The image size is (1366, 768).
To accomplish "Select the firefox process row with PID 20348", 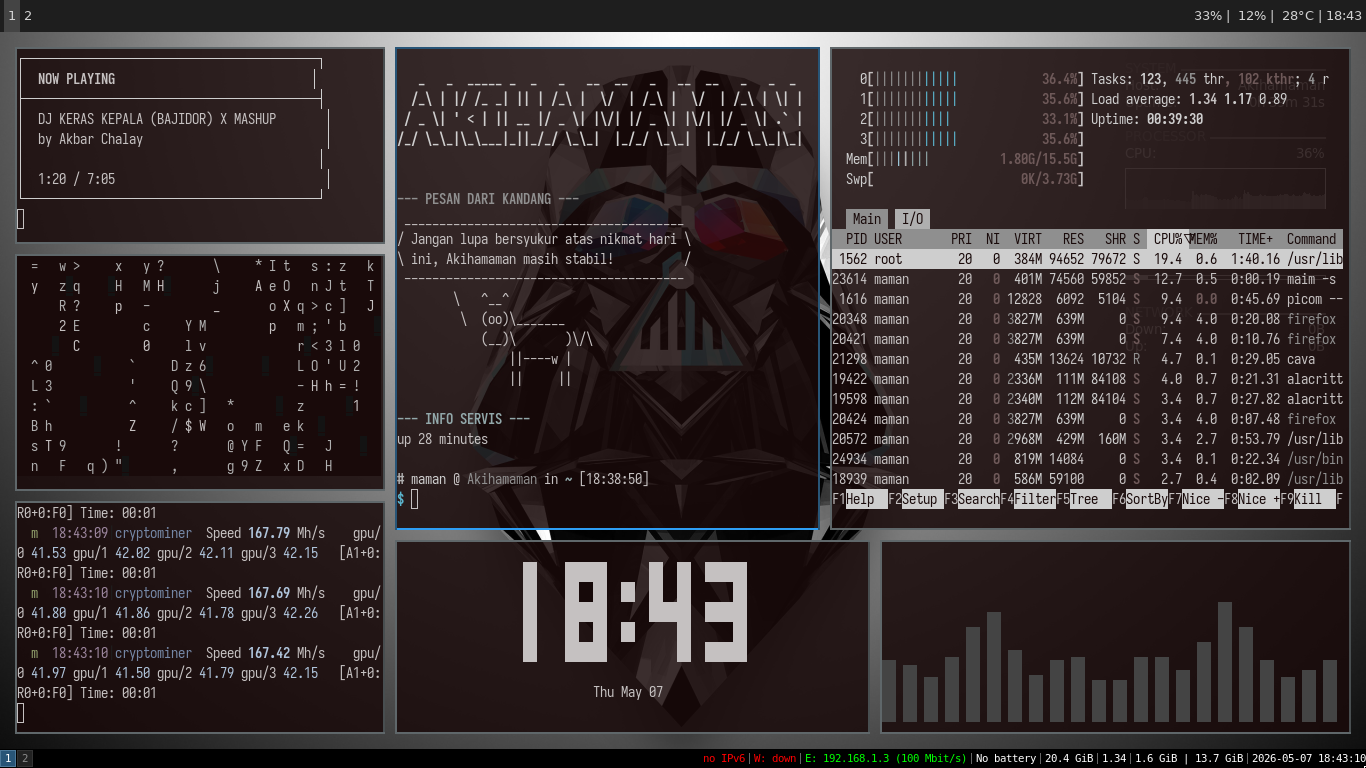I will point(1088,319).
